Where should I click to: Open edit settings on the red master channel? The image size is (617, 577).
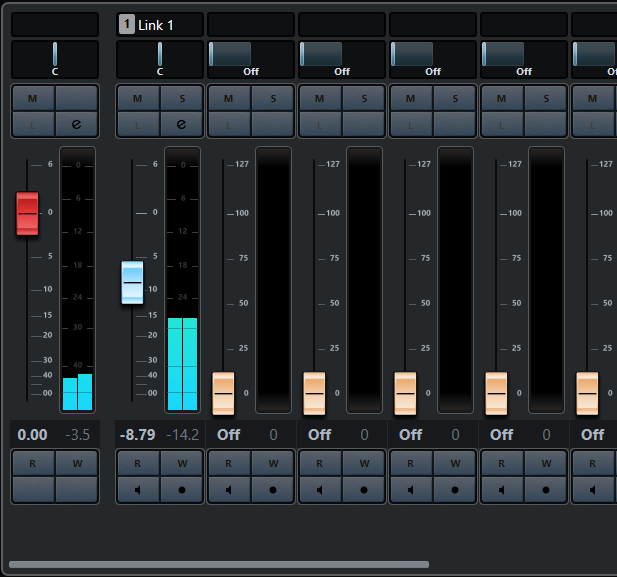(77, 124)
